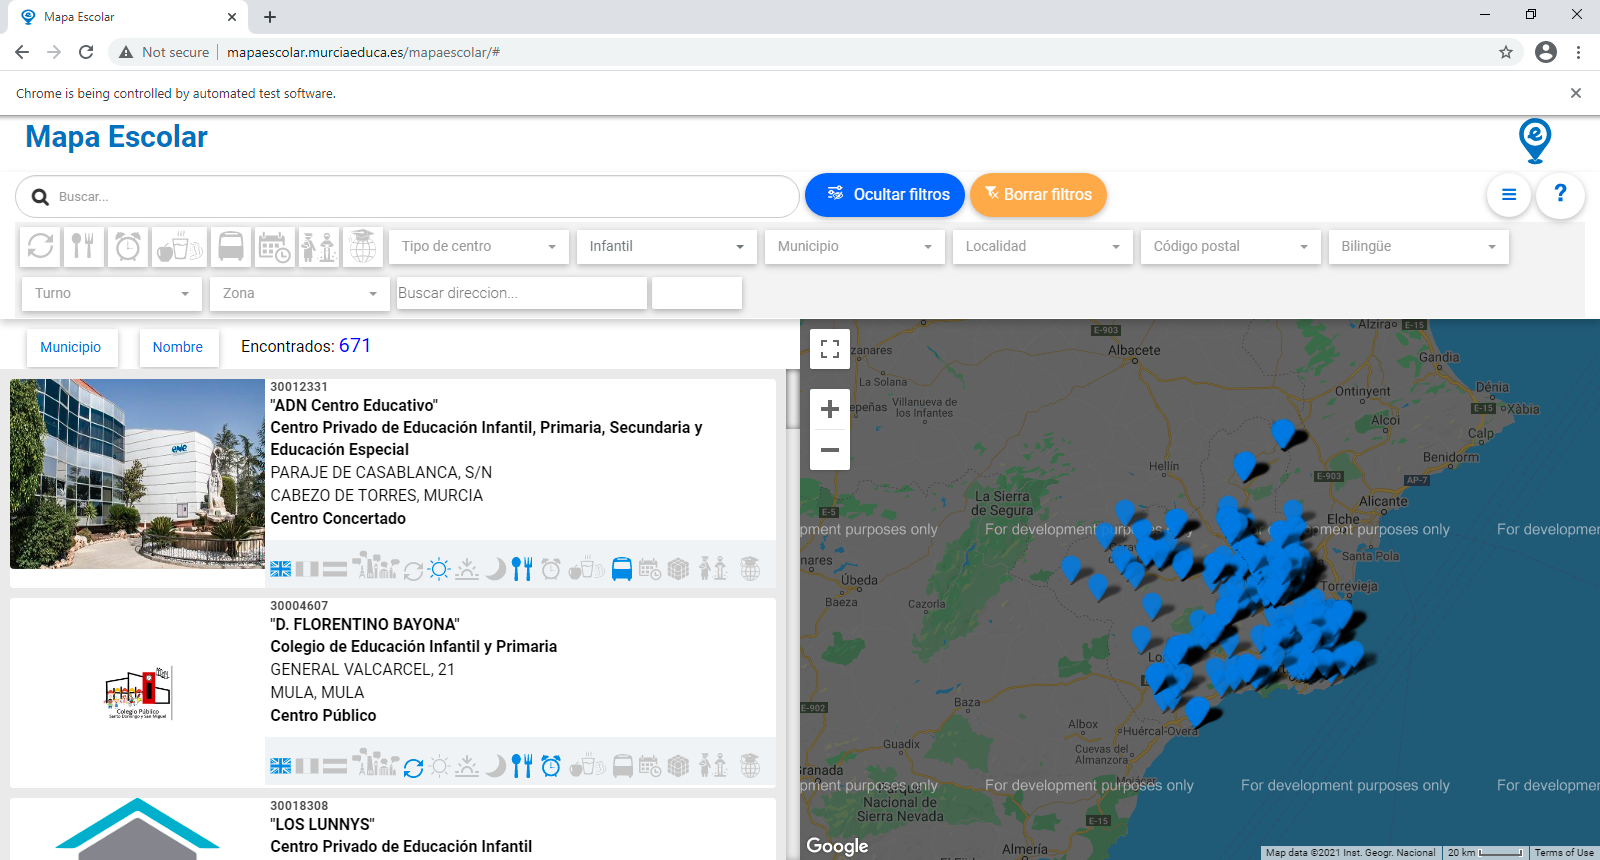Open a new Chrome tab

[270, 17]
